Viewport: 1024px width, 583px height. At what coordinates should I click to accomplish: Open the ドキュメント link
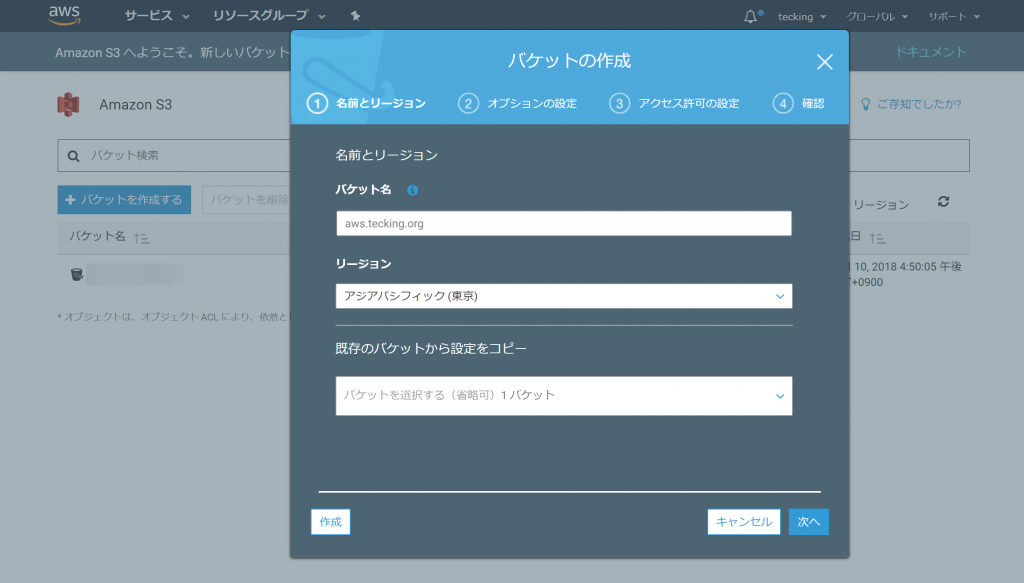931,52
